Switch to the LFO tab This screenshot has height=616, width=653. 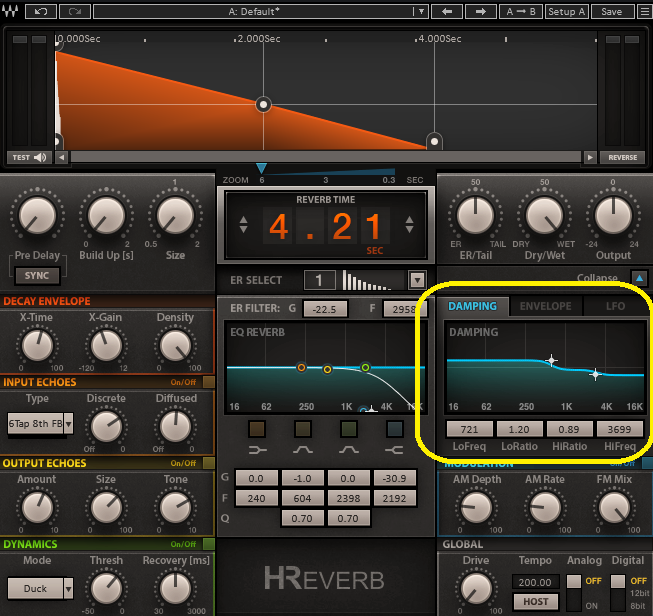(x=614, y=306)
